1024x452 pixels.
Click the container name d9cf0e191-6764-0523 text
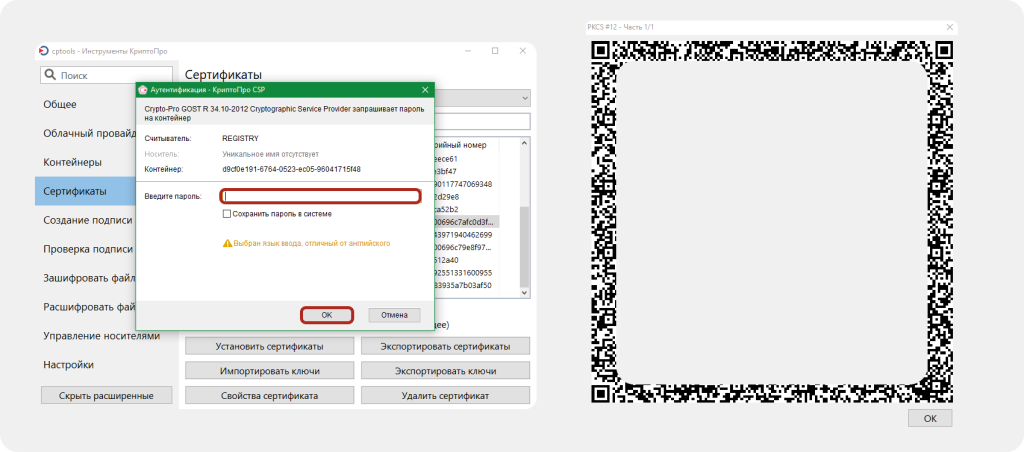pos(291,169)
